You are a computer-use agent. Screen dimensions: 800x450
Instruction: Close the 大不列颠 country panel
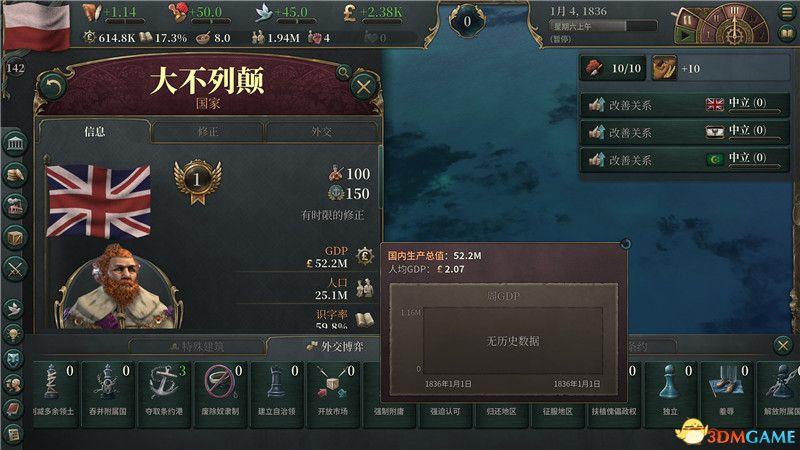364,87
